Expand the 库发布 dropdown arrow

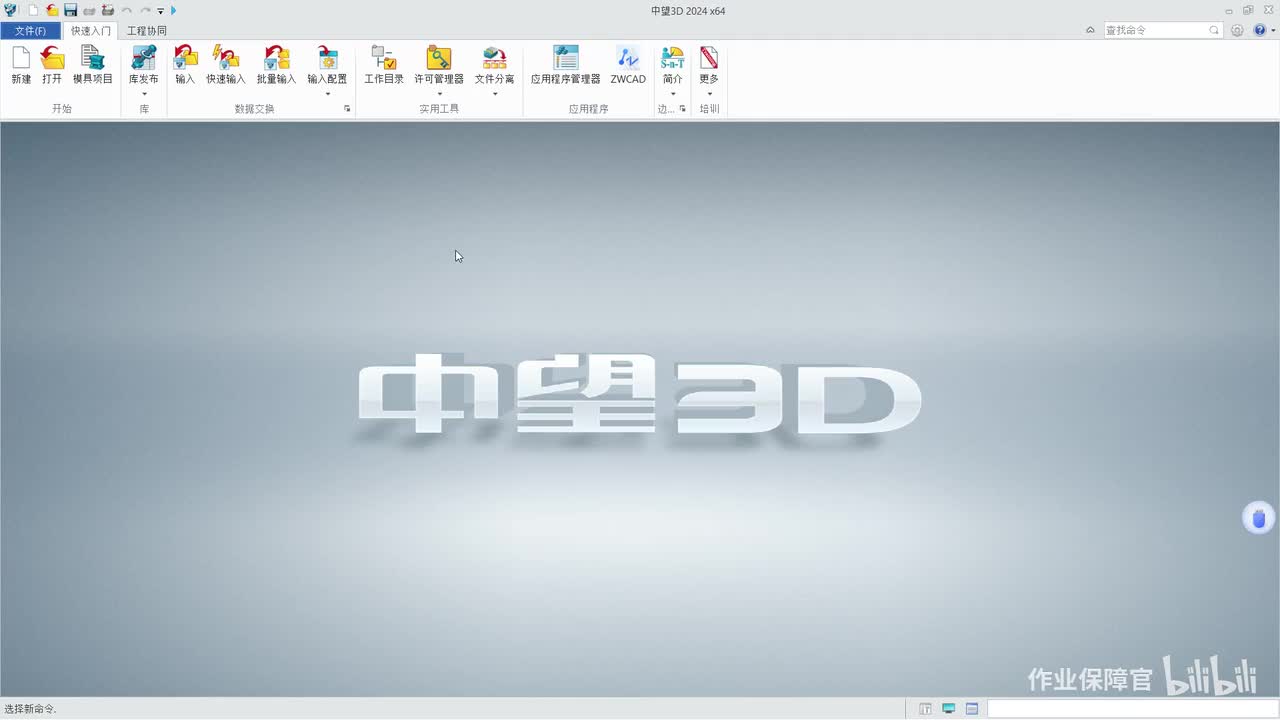point(144,94)
